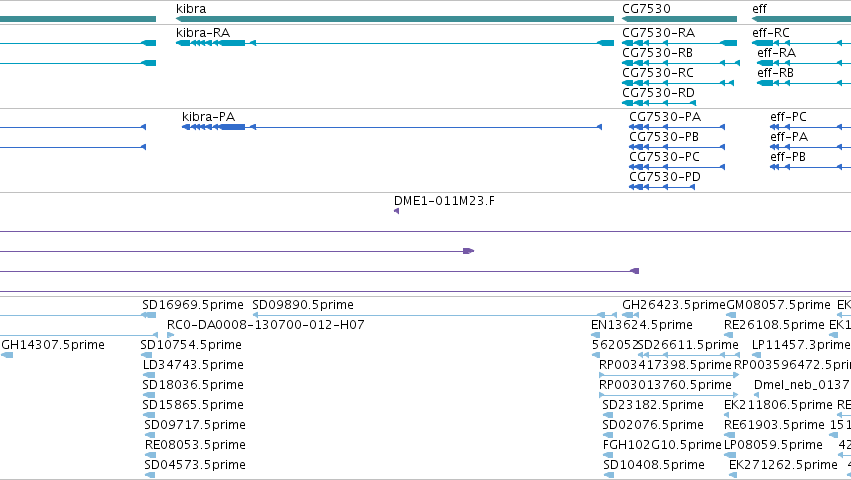The width and height of the screenshot is (851, 480).
Task: Open EST label EK271262.5prime
Action: [783, 465]
